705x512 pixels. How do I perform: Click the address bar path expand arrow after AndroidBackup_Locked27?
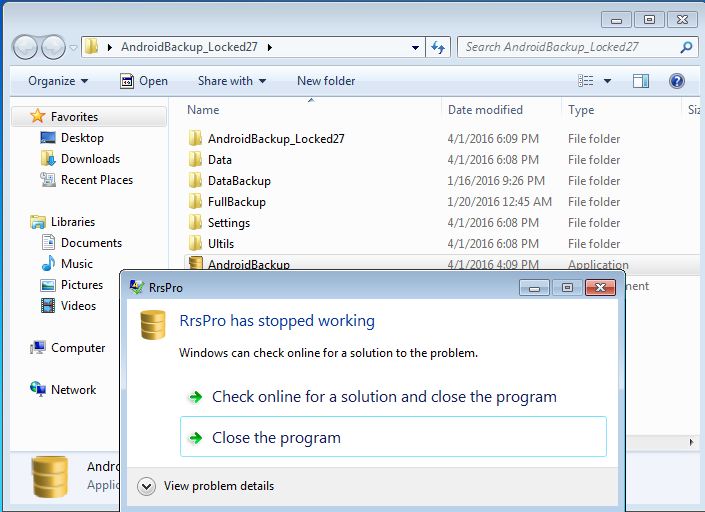pos(269,47)
